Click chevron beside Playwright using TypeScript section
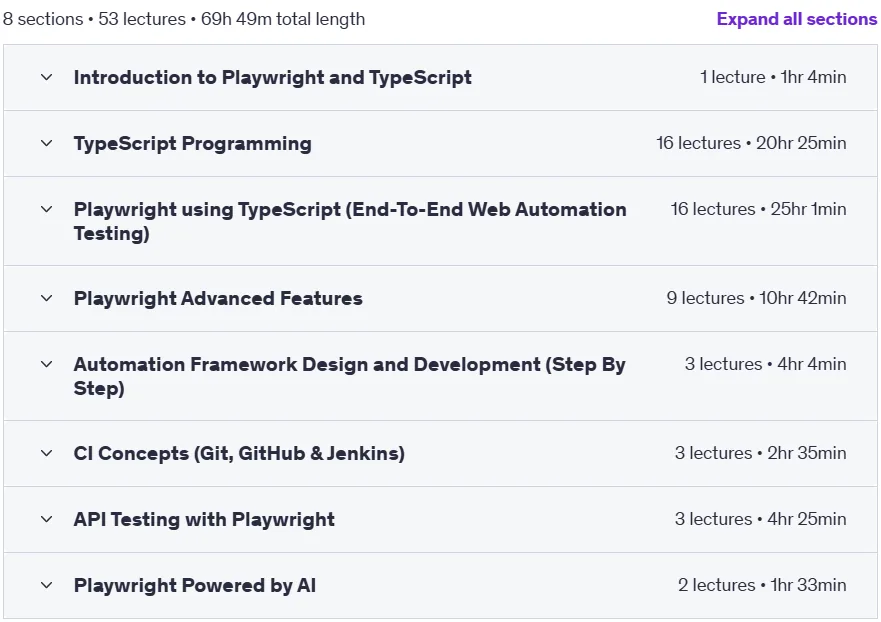Image resolution: width=881 pixels, height=622 pixels. pyautogui.click(x=47, y=210)
